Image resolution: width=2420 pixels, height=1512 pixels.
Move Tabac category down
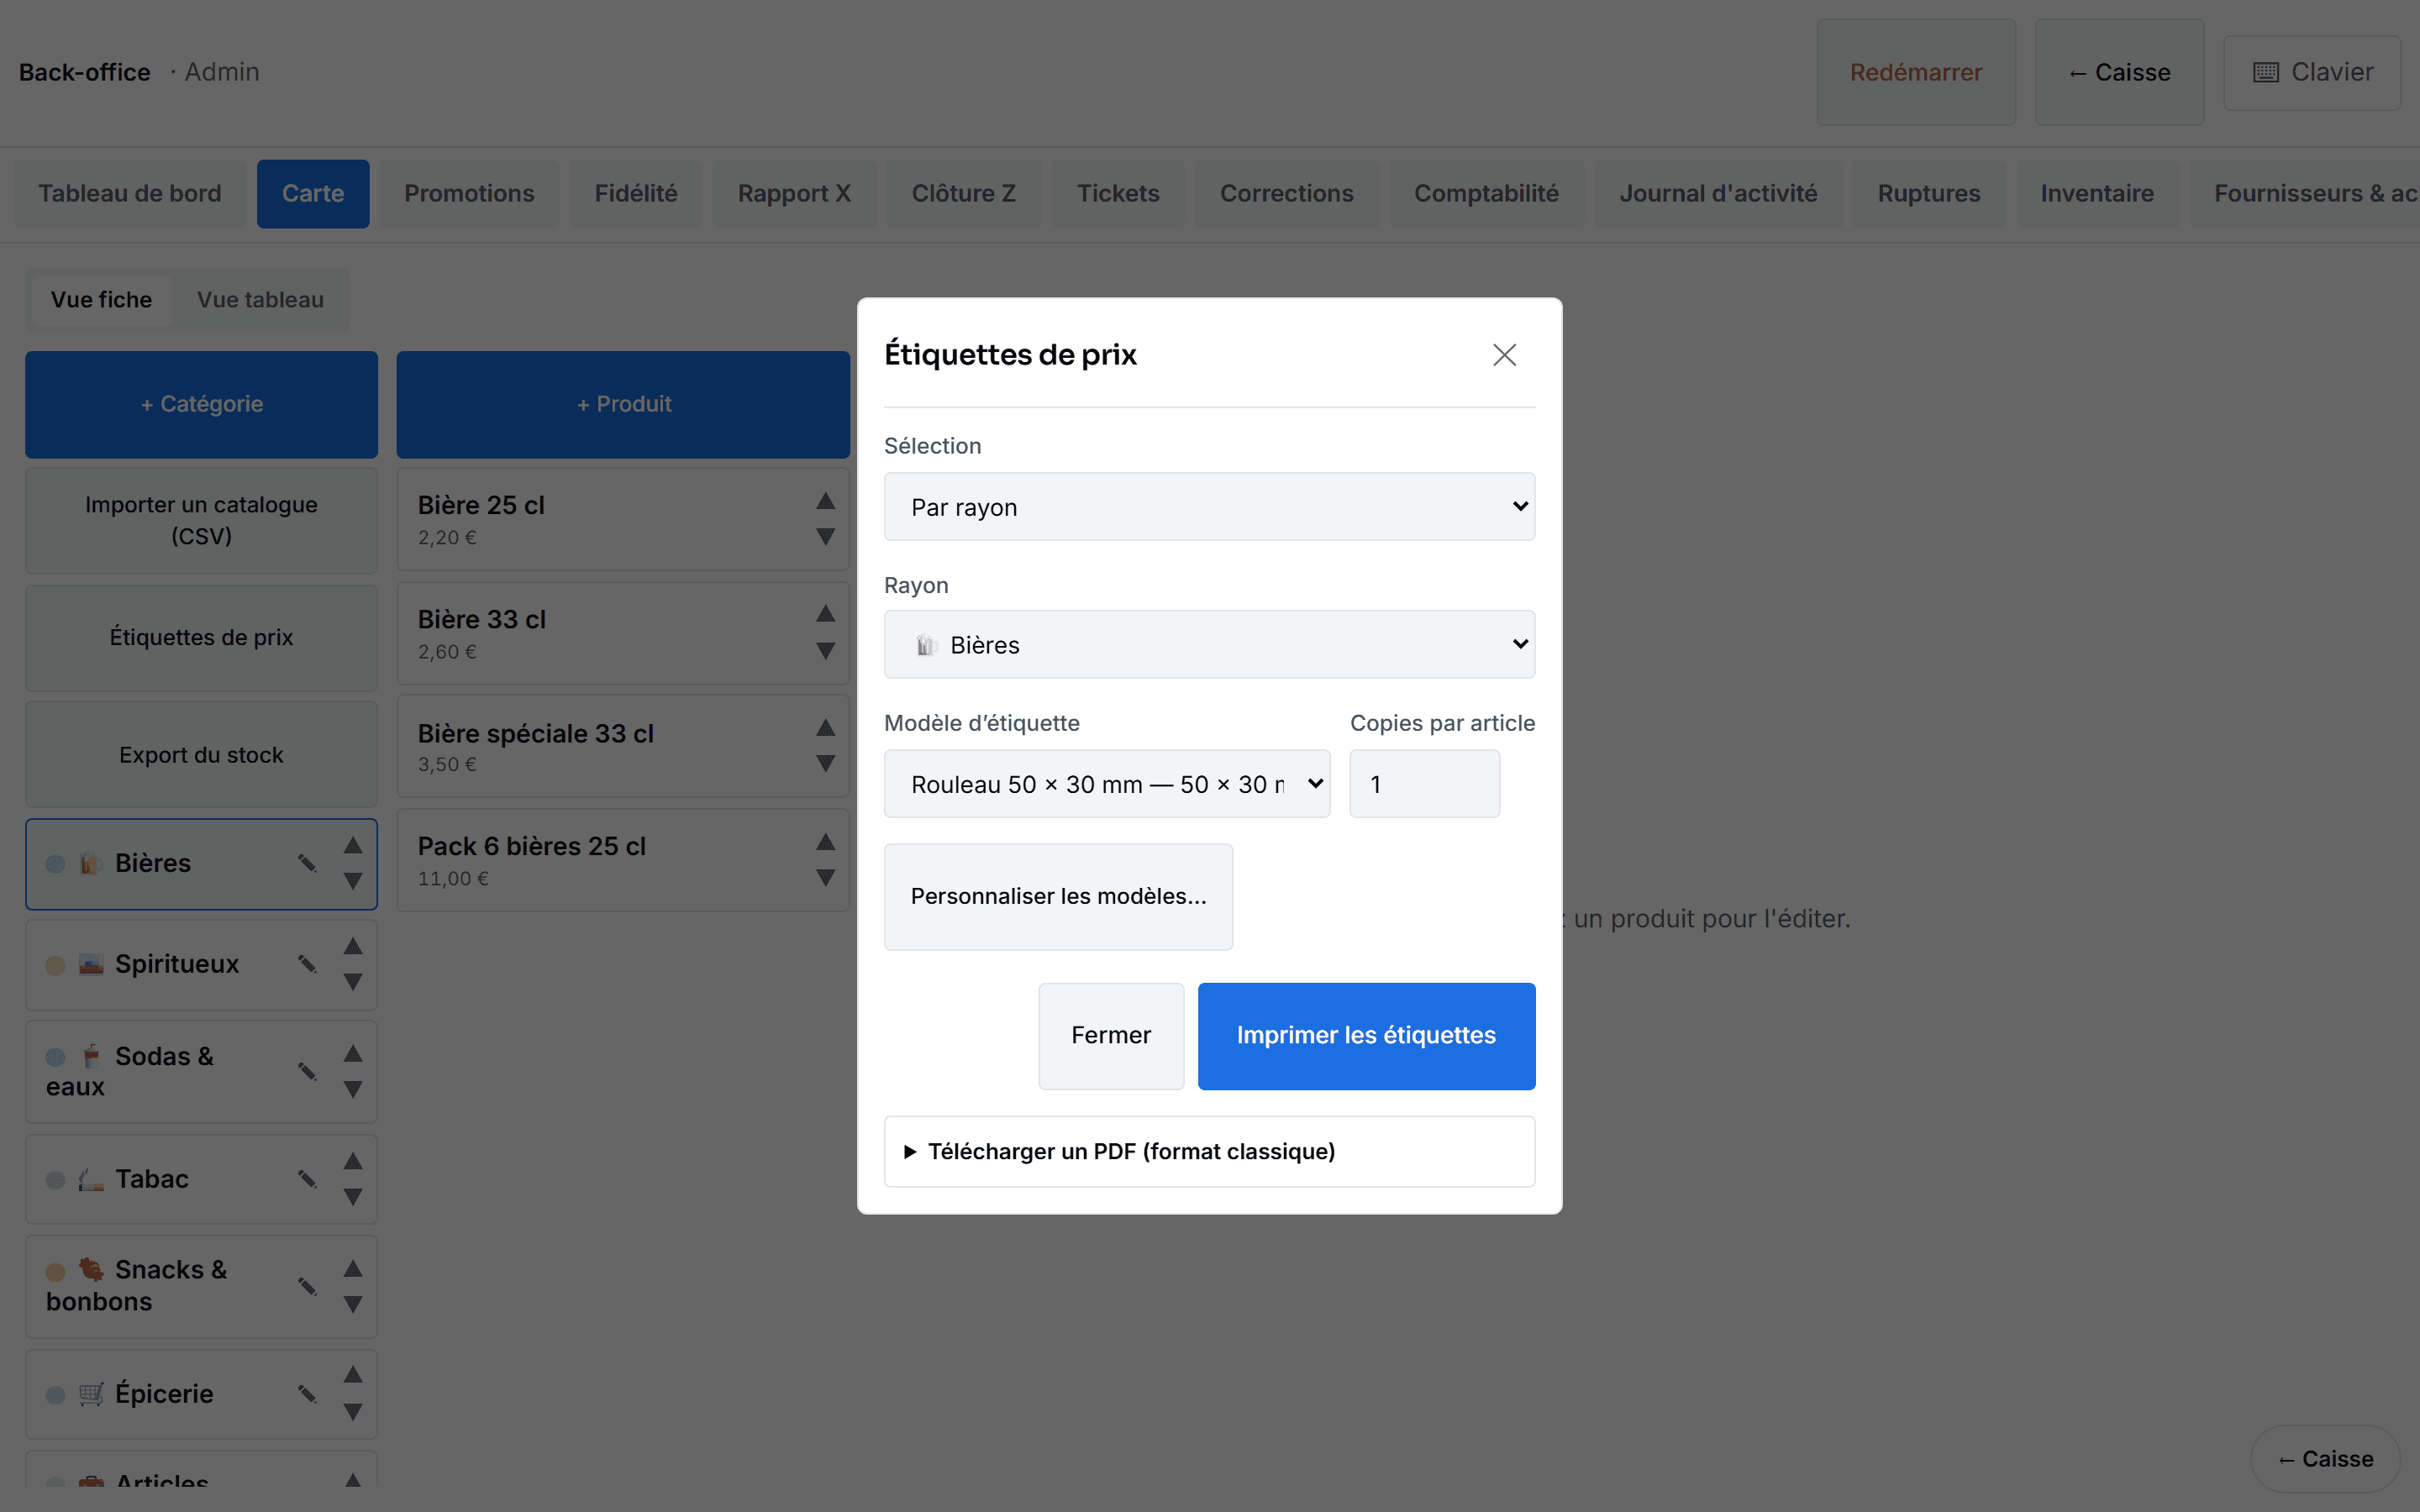(x=353, y=1197)
